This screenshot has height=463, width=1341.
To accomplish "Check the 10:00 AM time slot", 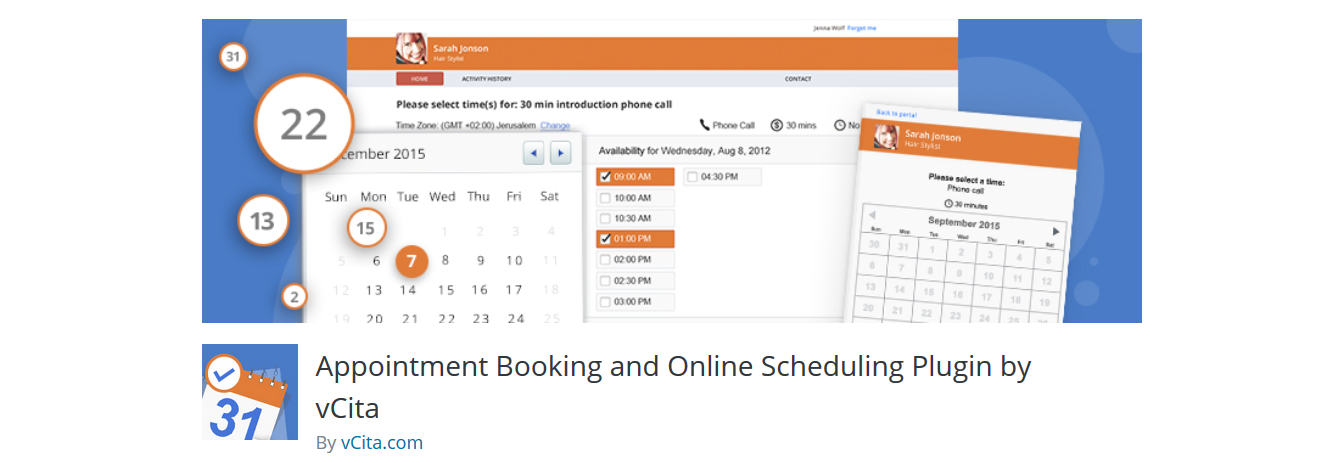I will coord(604,198).
